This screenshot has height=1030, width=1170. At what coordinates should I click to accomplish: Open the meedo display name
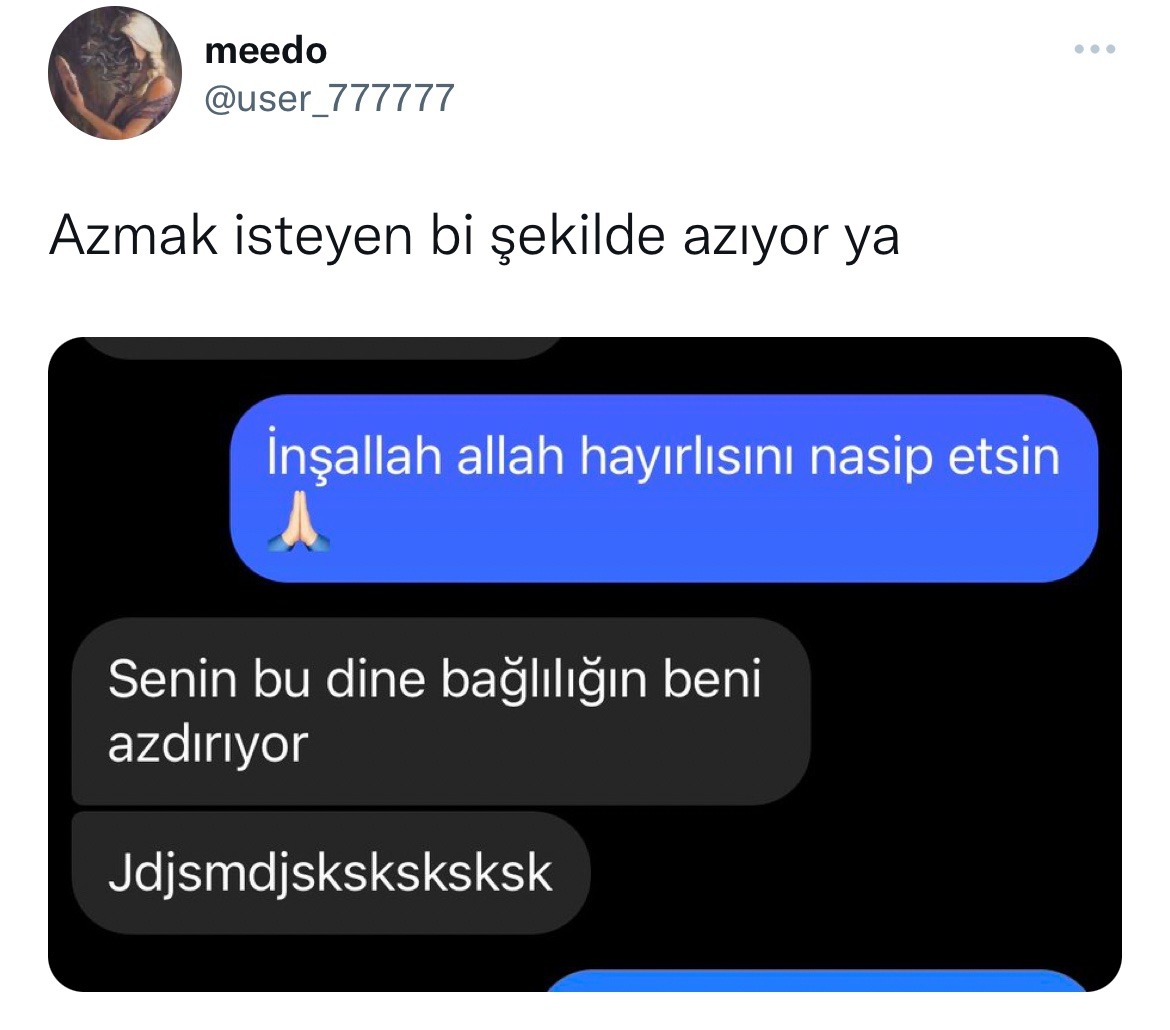point(266,51)
